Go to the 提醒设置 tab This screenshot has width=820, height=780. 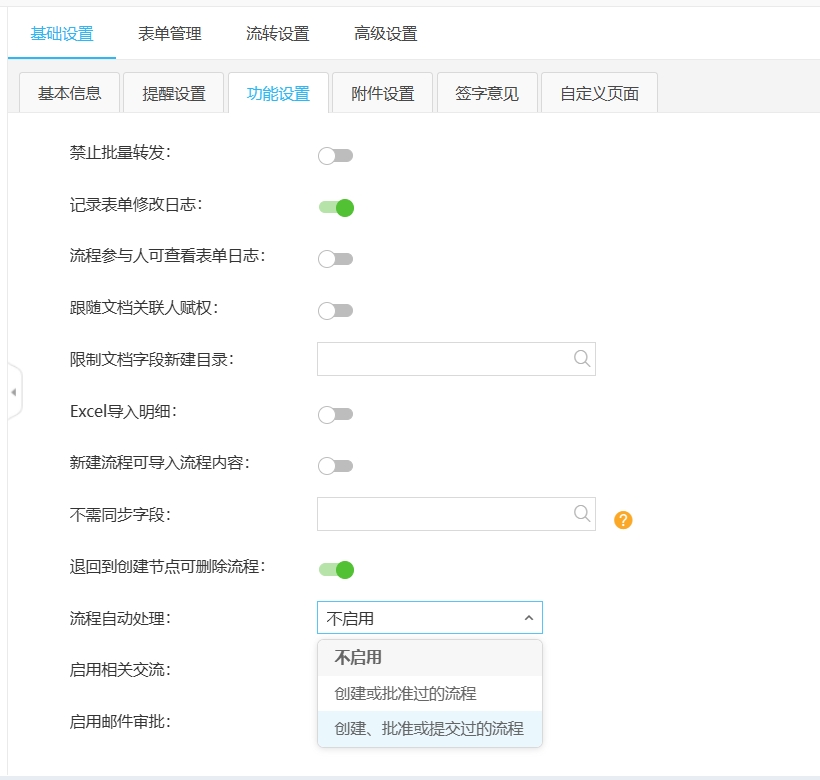pos(174,94)
